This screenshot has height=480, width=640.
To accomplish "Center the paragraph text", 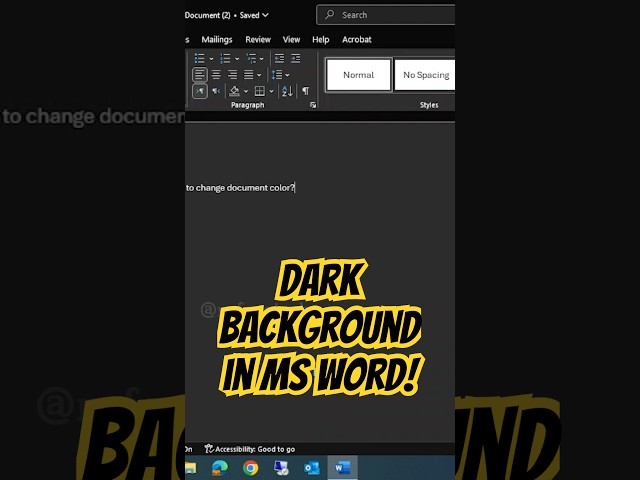I will point(216,75).
